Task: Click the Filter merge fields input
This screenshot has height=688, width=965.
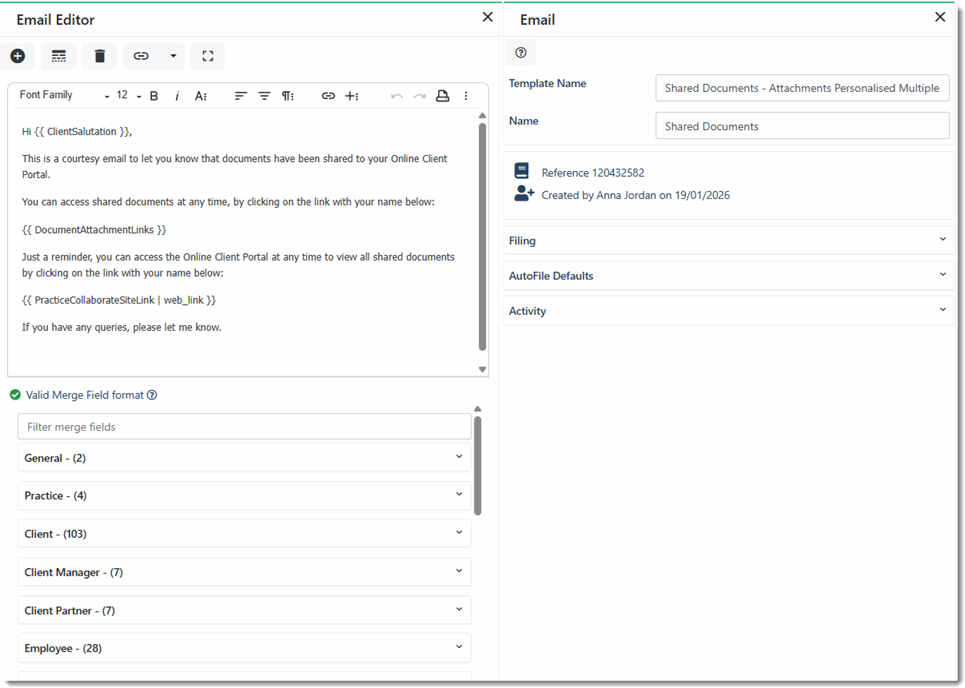Action: click(244, 426)
